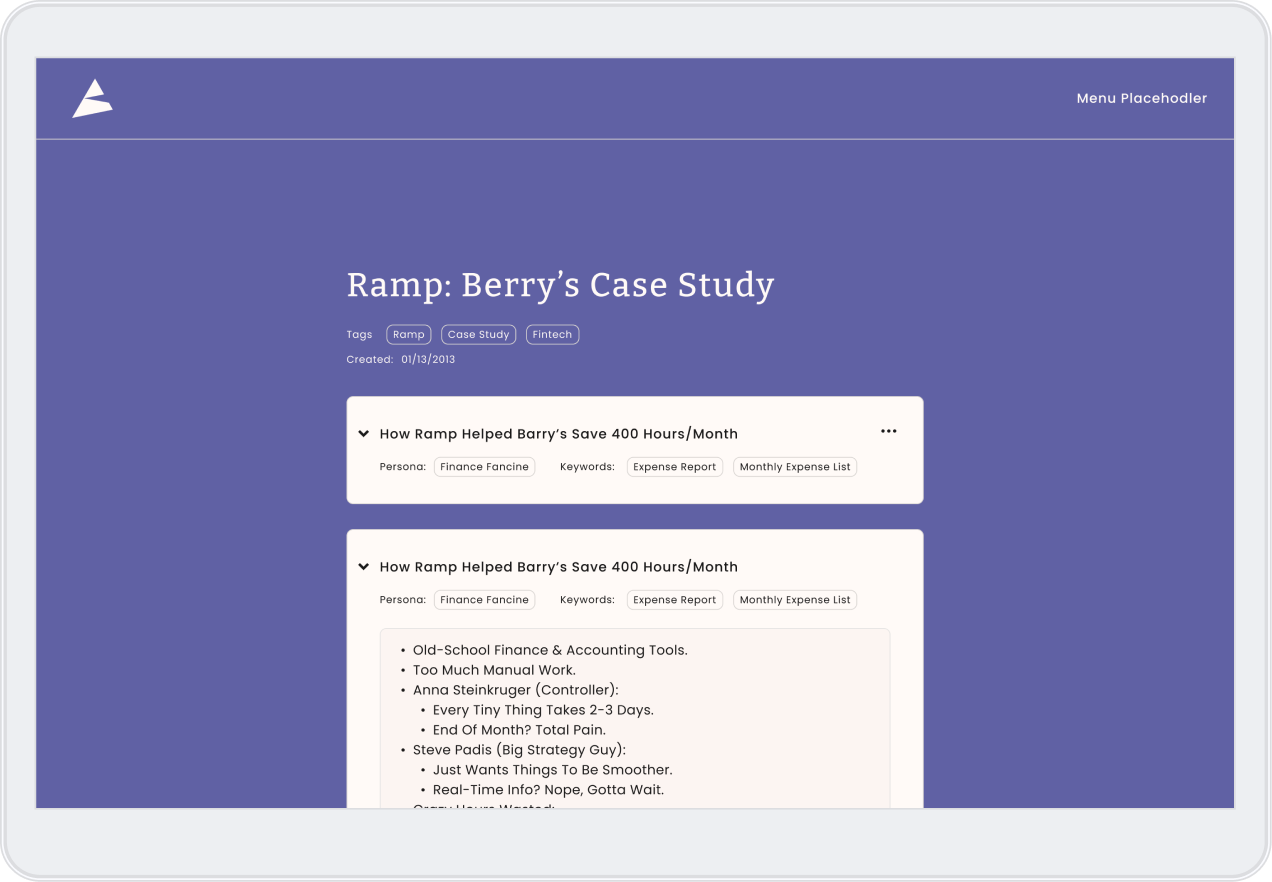Click bullet Anna Steinkruger (Controller)
1272x882 pixels.
516,690
